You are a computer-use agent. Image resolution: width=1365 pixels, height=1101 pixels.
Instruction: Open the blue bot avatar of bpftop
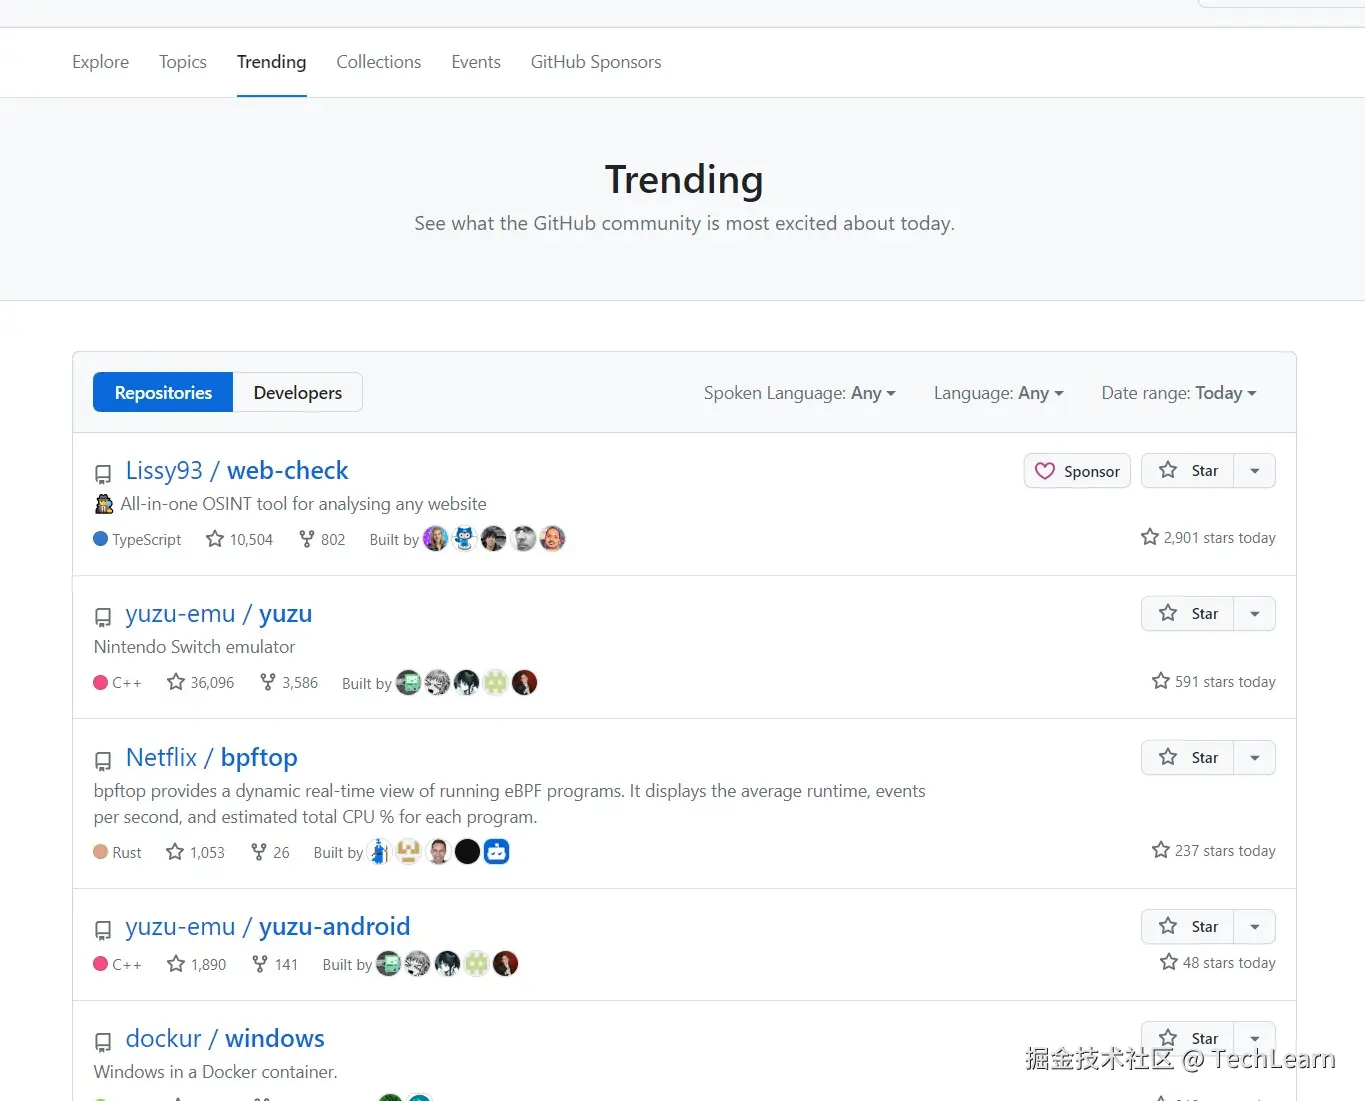point(497,852)
